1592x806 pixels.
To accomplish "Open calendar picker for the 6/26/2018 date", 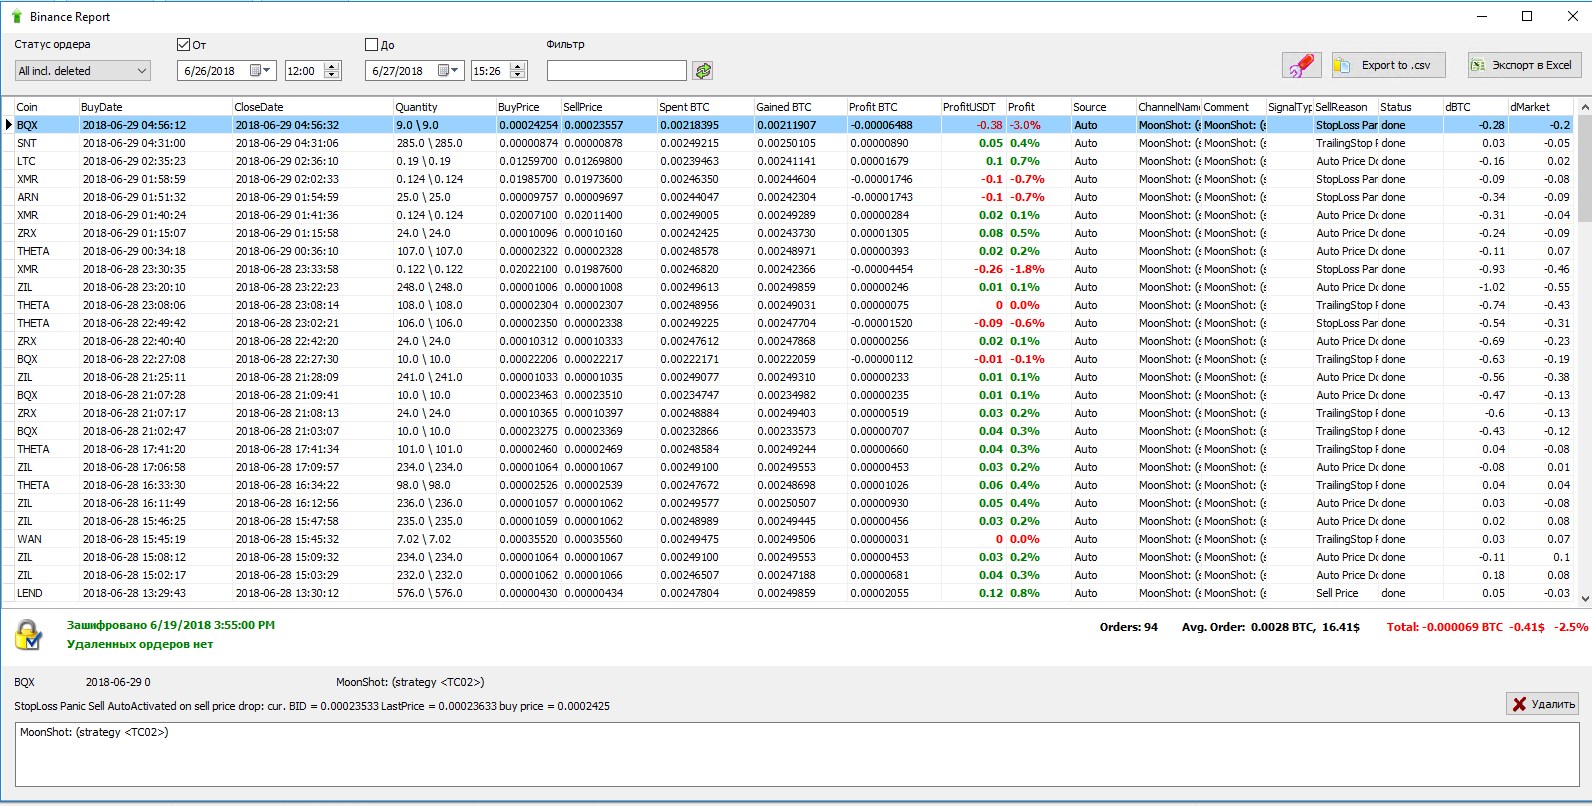I will point(260,71).
